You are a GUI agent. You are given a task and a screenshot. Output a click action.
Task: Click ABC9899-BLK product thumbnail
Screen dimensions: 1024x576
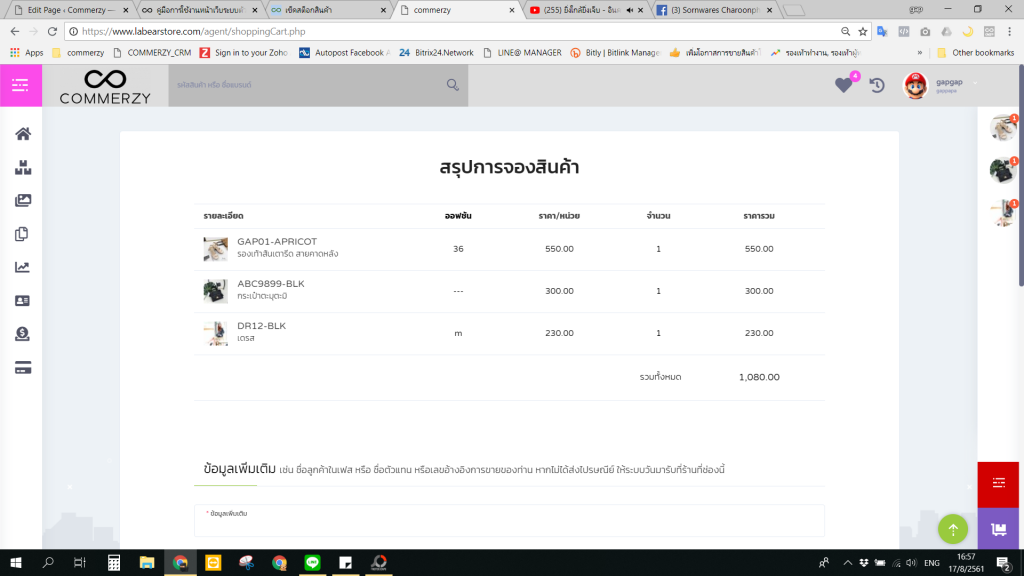[x=216, y=291]
